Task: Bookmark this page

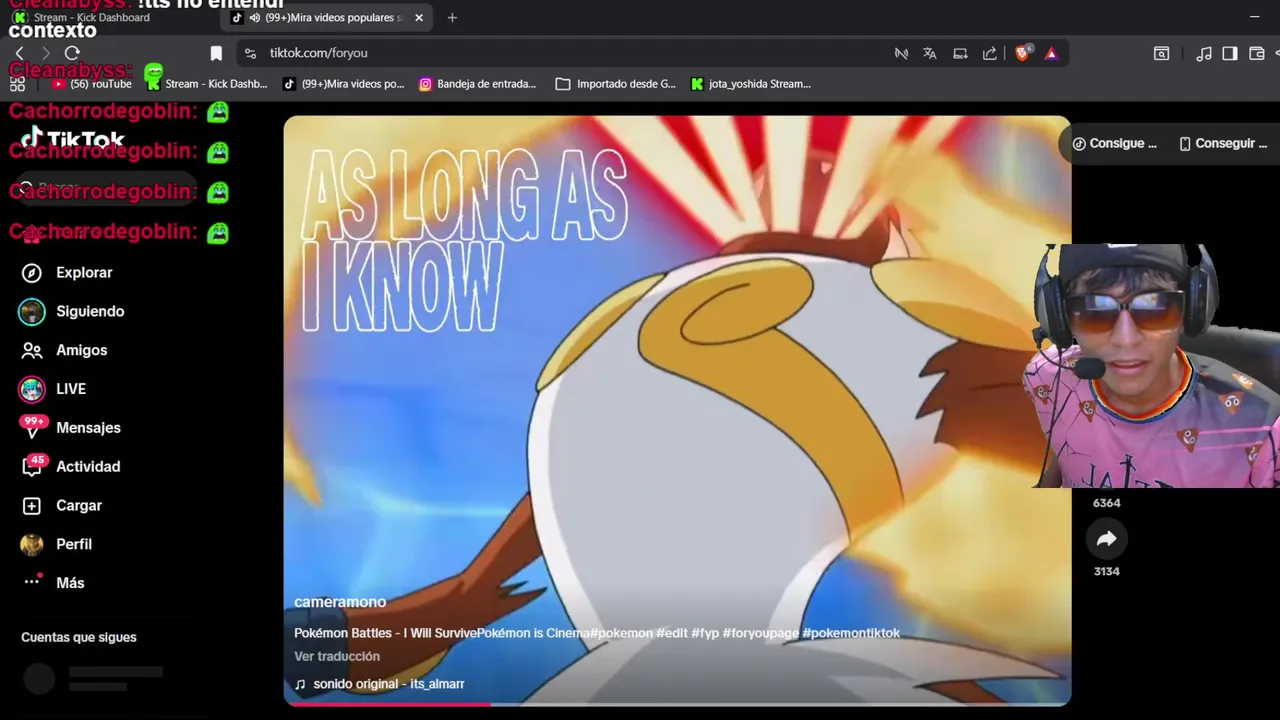Action: tap(216, 53)
